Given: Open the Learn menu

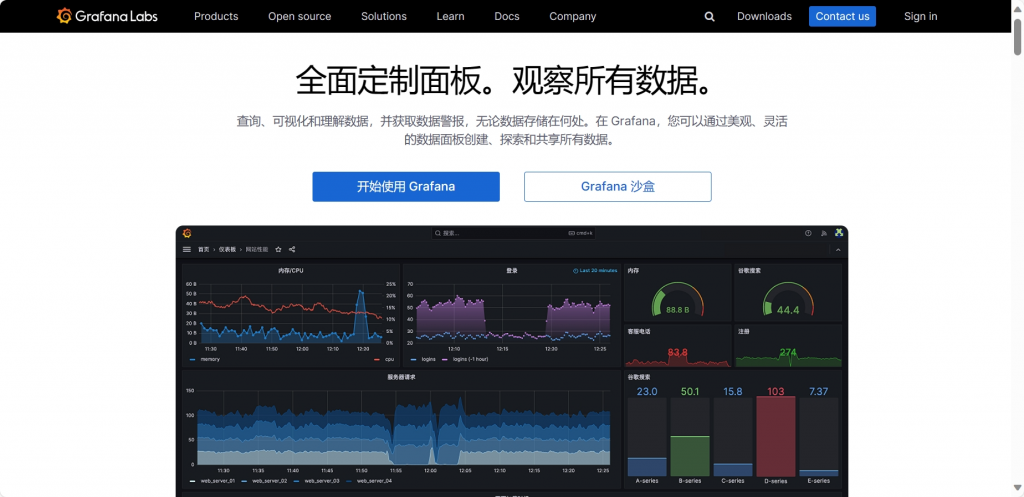Looking at the screenshot, I should click(451, 16).
